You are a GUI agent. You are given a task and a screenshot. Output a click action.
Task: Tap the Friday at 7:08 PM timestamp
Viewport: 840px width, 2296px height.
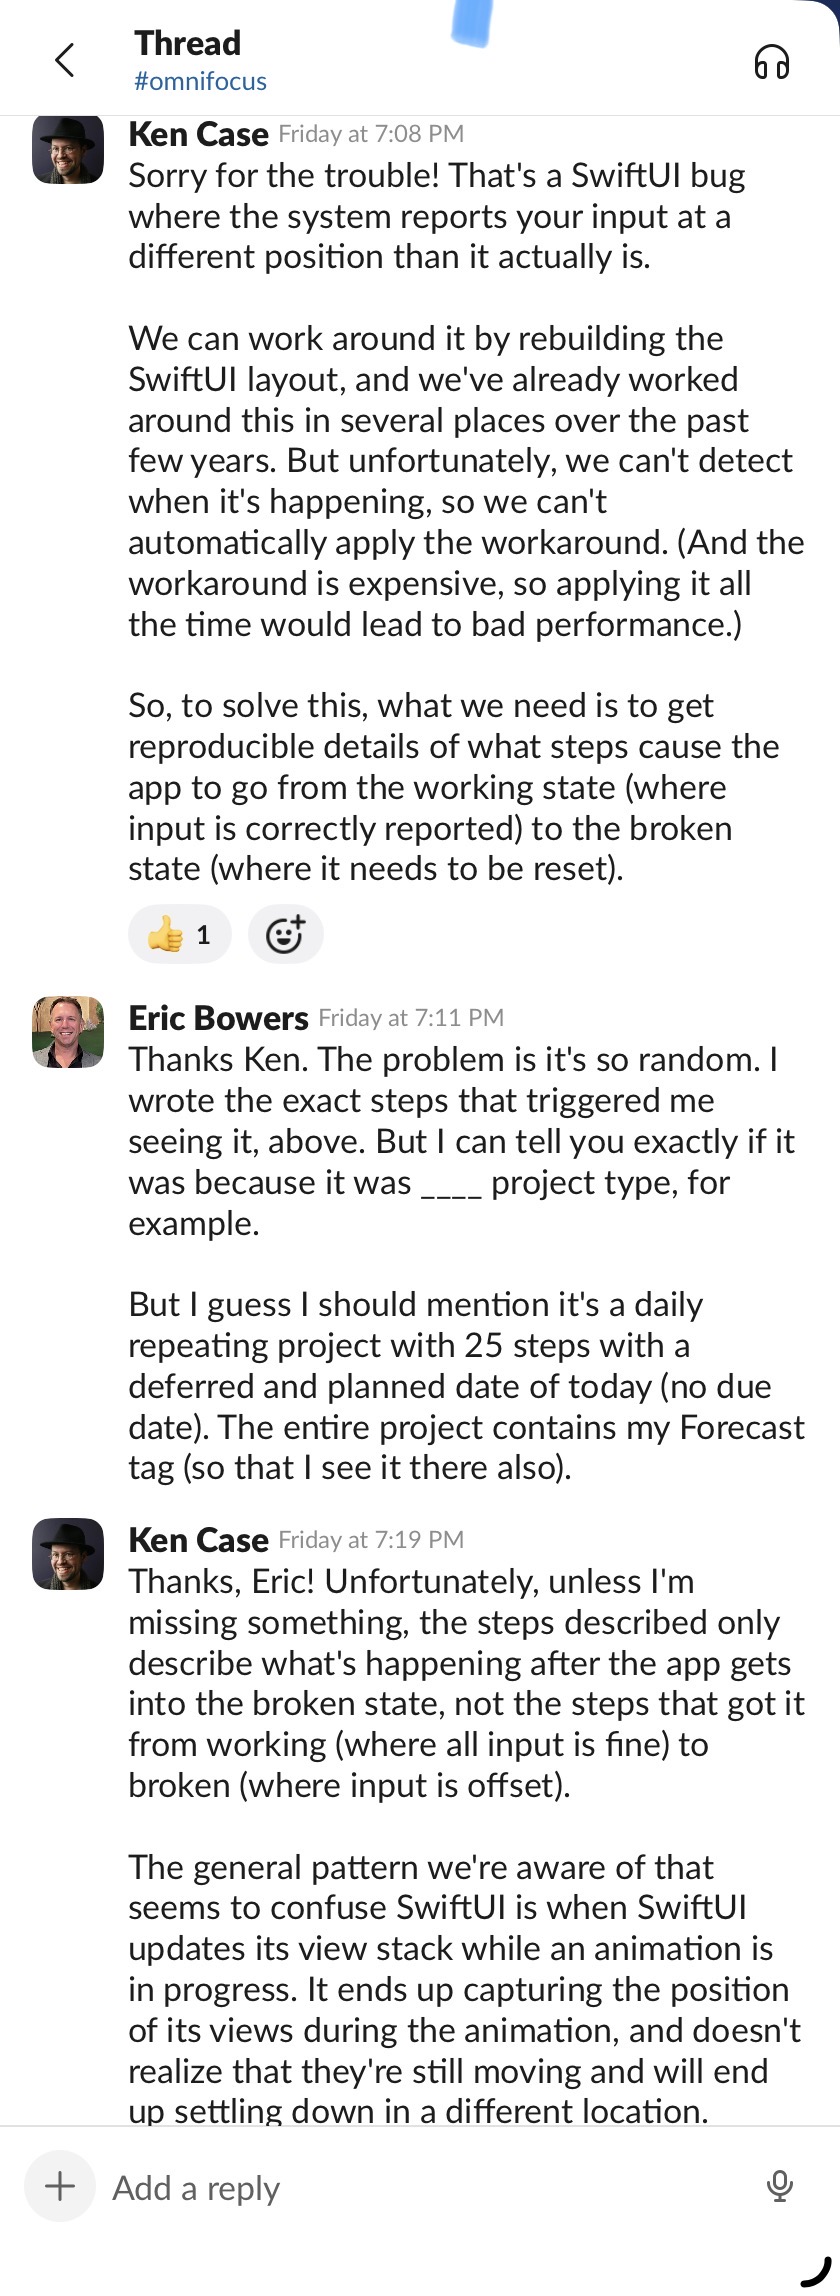click(x=371, y=134)
